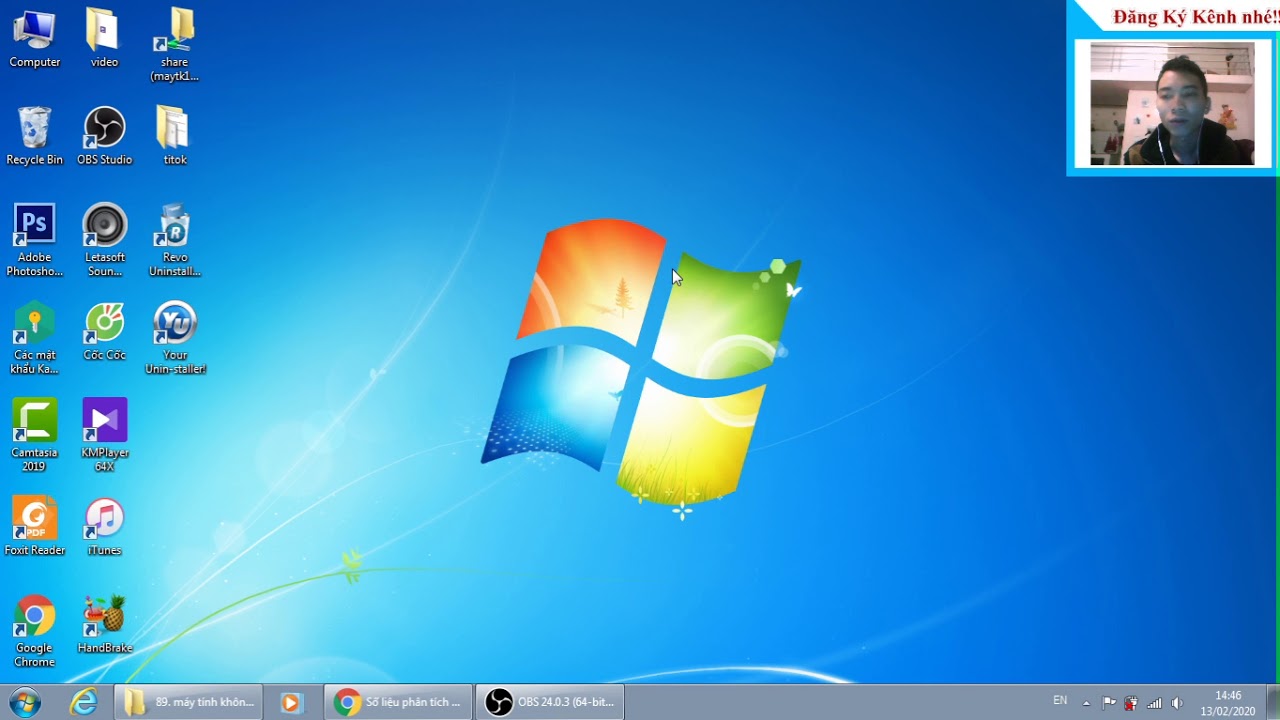Open KMPlayer 64X shortcut

[x=104, y=436]
